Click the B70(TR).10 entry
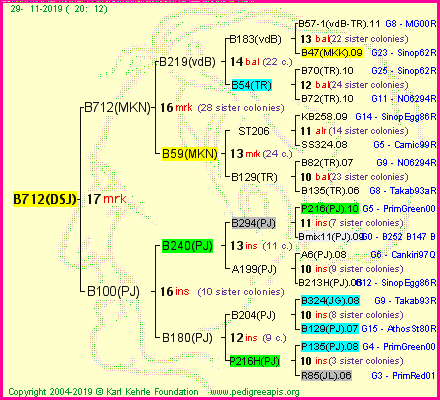 coord(327,71)
